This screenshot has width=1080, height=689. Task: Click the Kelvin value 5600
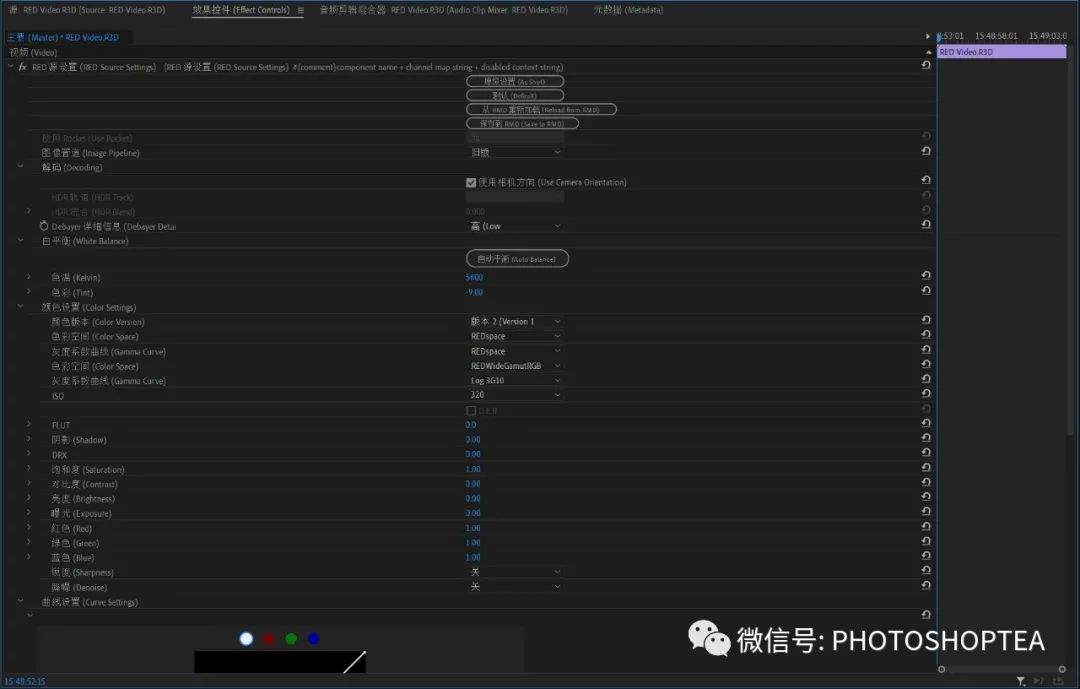(474, 277)
